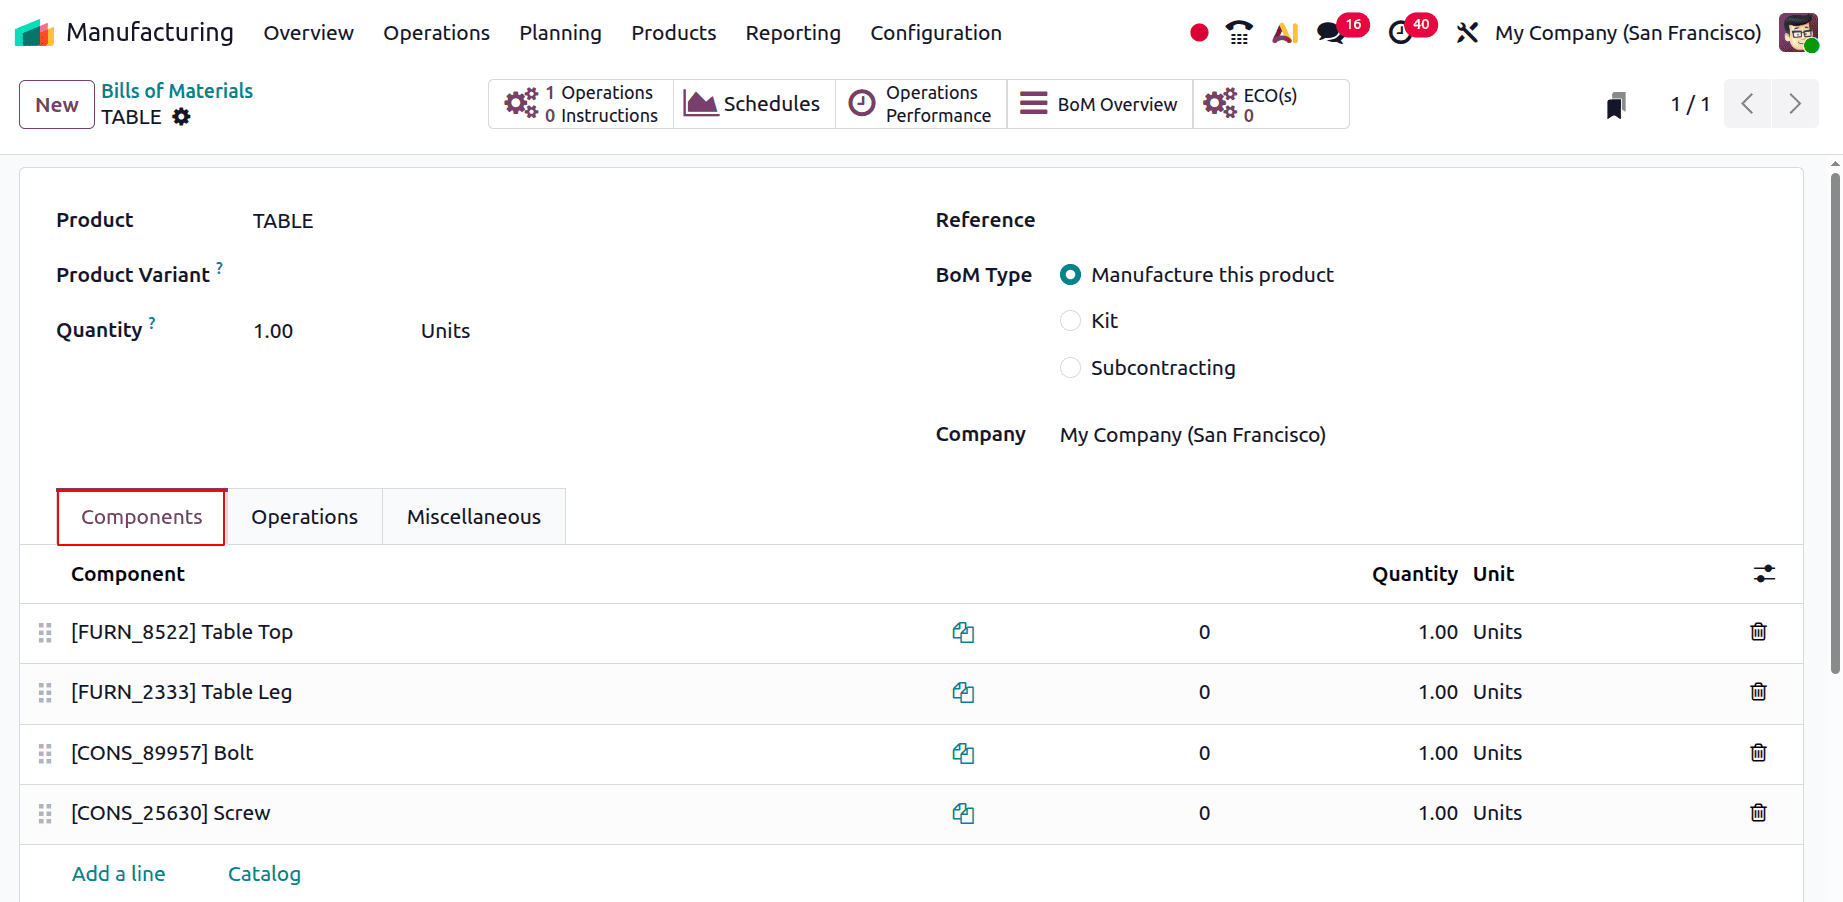Open the Operations top menu

coord(436,33)
